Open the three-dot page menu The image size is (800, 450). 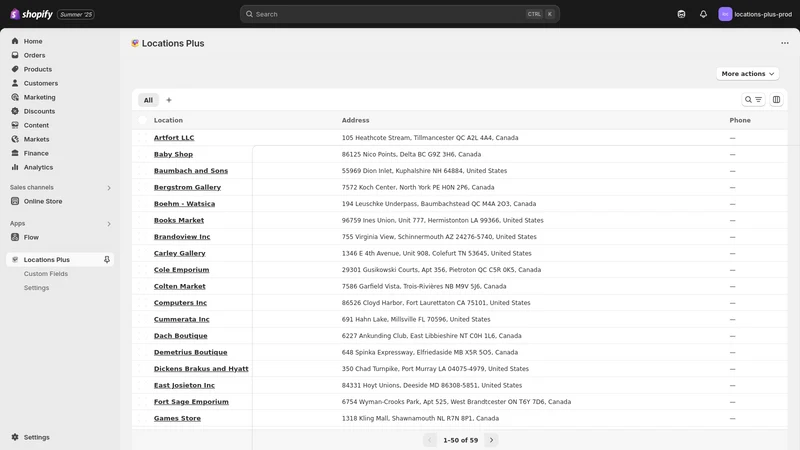(x=785, y=43)
